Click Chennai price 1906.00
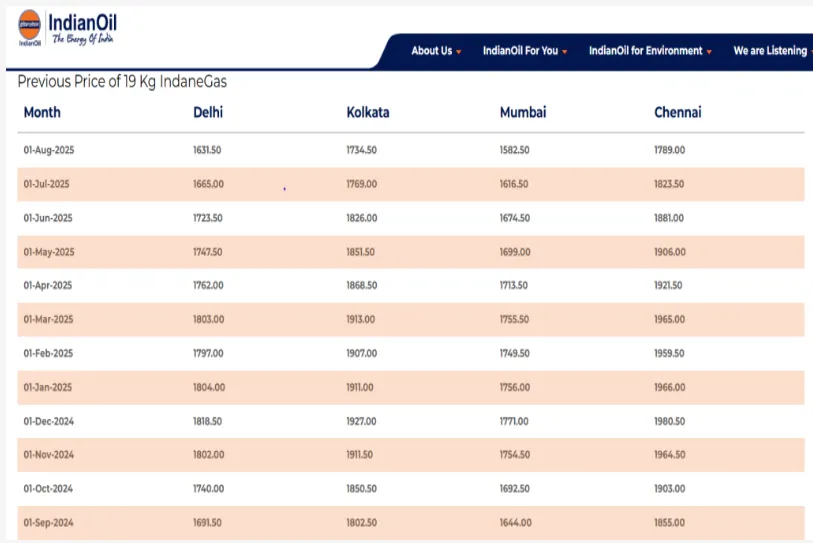 pos(670,252)
